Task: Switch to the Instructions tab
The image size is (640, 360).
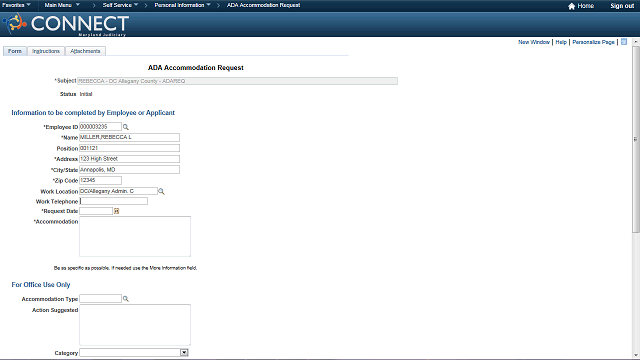Action: (x=46, y=51)
